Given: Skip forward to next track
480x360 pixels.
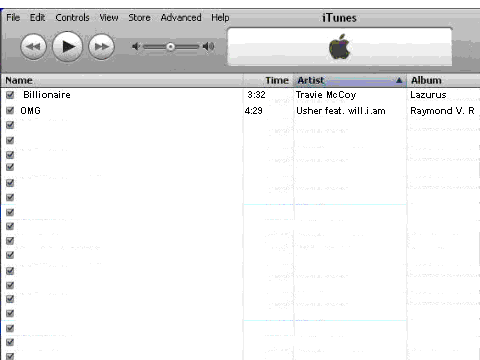Looking at the screenshot, I should (101, 47).
